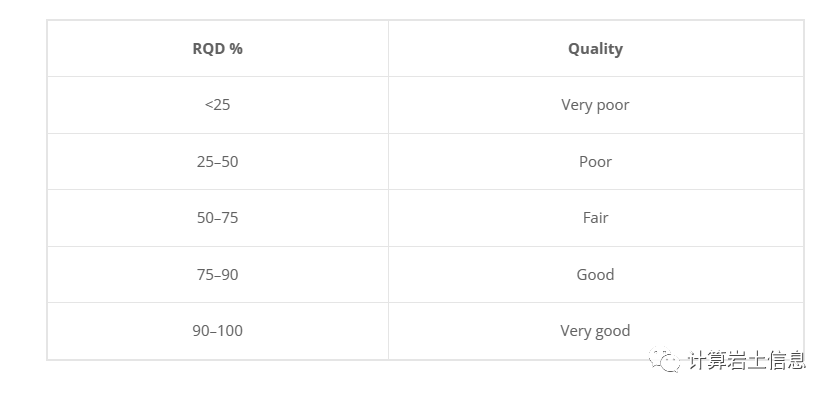Viewport: 833px width, 396px height.
Task: Click the Very good quality cell
Action: (596, 331)
